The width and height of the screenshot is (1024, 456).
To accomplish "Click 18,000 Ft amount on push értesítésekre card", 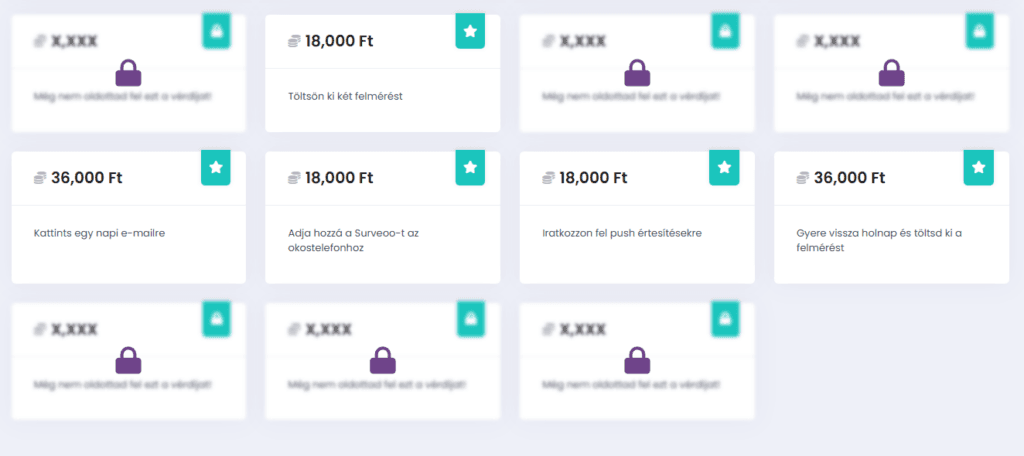I will (595, 178).
